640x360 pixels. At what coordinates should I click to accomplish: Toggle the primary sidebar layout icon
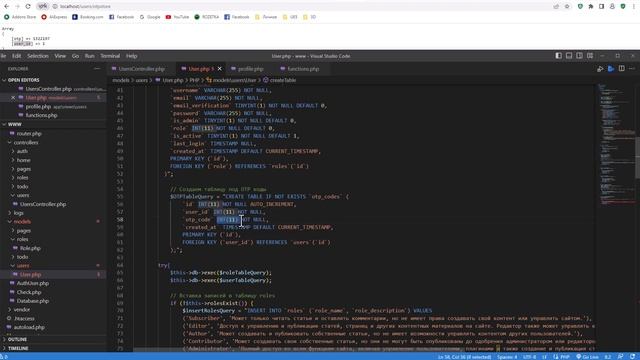point(558,56)
